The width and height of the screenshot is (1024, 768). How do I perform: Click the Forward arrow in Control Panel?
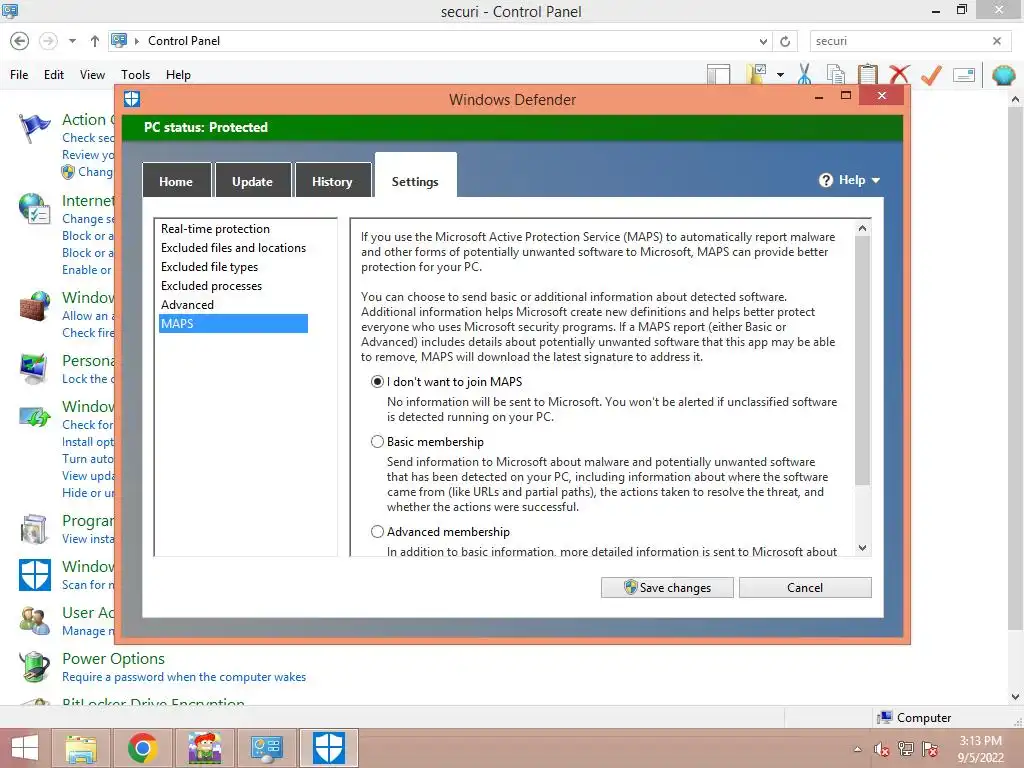[48, 41]
